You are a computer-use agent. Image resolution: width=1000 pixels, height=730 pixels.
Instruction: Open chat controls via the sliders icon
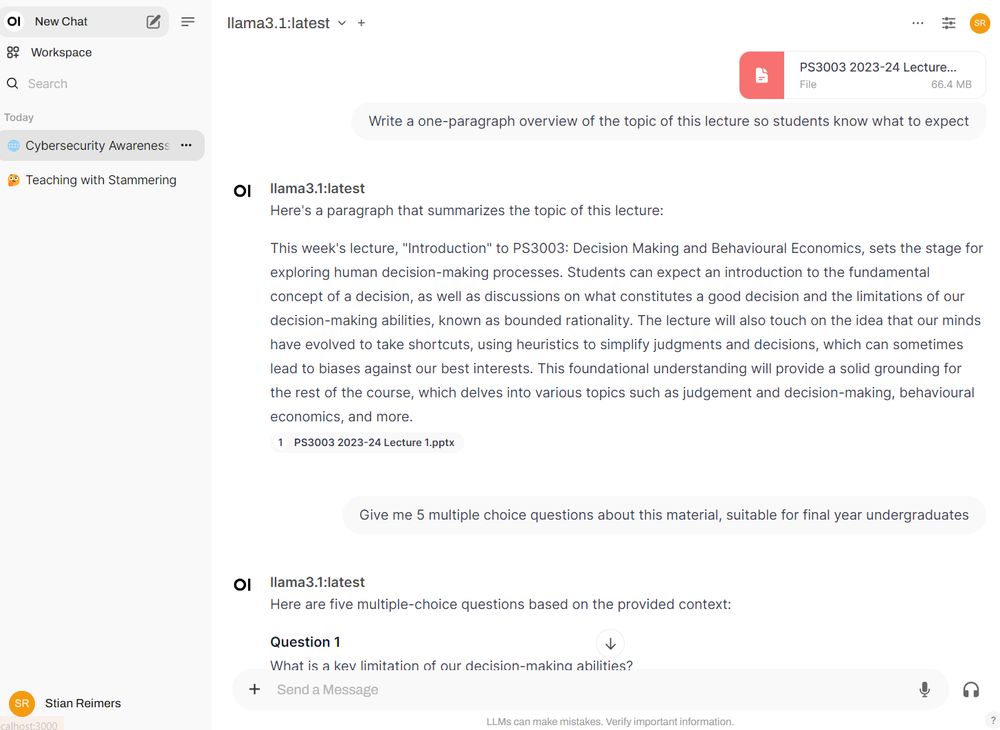(948, 22)
